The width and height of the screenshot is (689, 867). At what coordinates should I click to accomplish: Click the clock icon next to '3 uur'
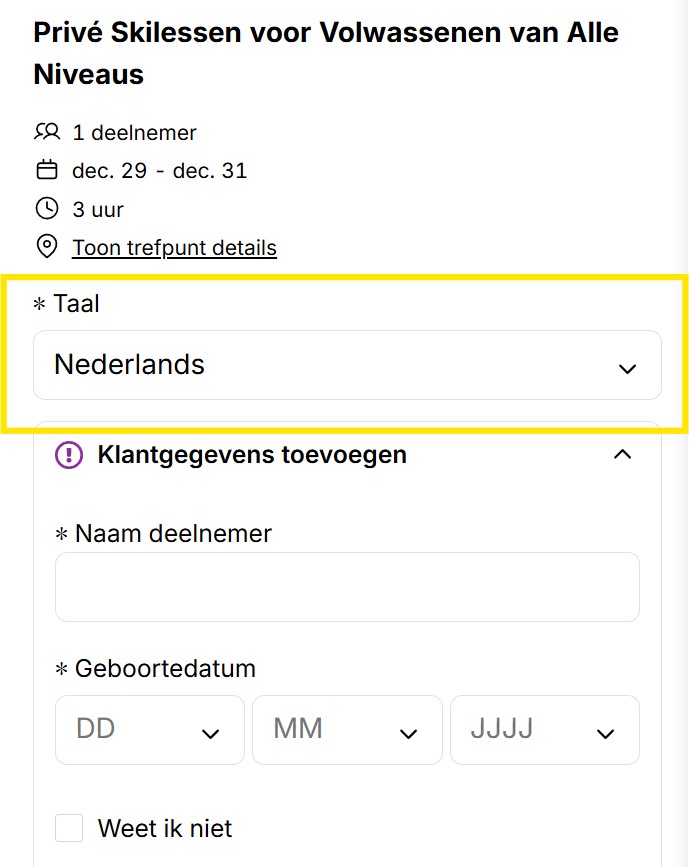tap(47, 209)
